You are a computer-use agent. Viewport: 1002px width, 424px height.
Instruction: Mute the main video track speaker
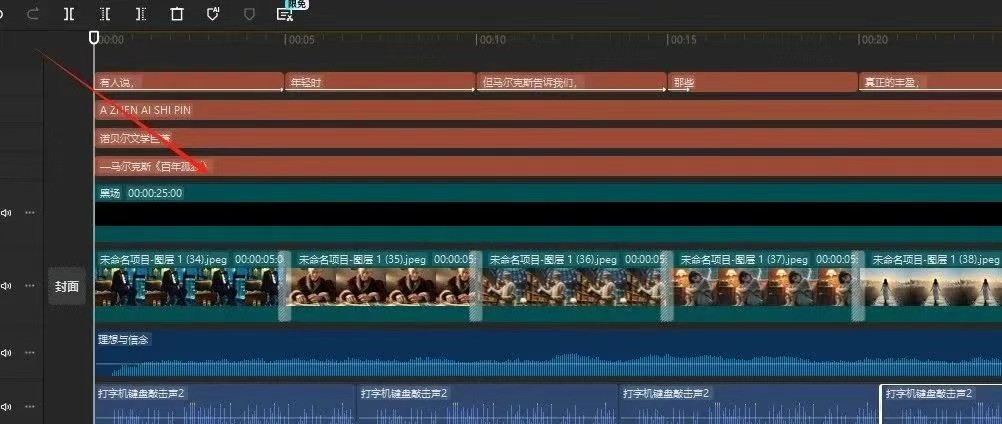pos(6,286)
